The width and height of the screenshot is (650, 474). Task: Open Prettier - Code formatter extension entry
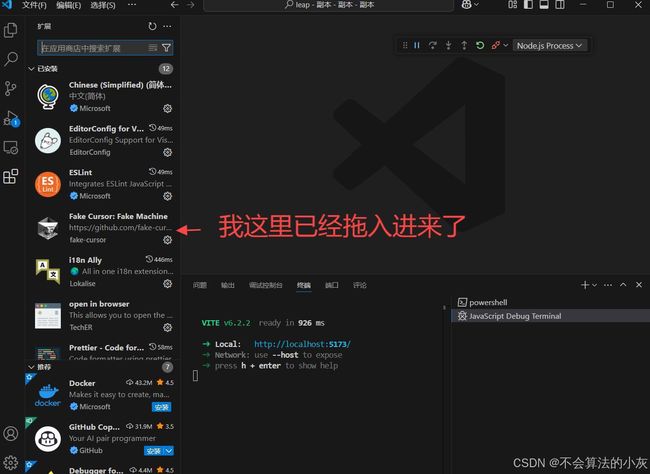click(x=103, y=351)
